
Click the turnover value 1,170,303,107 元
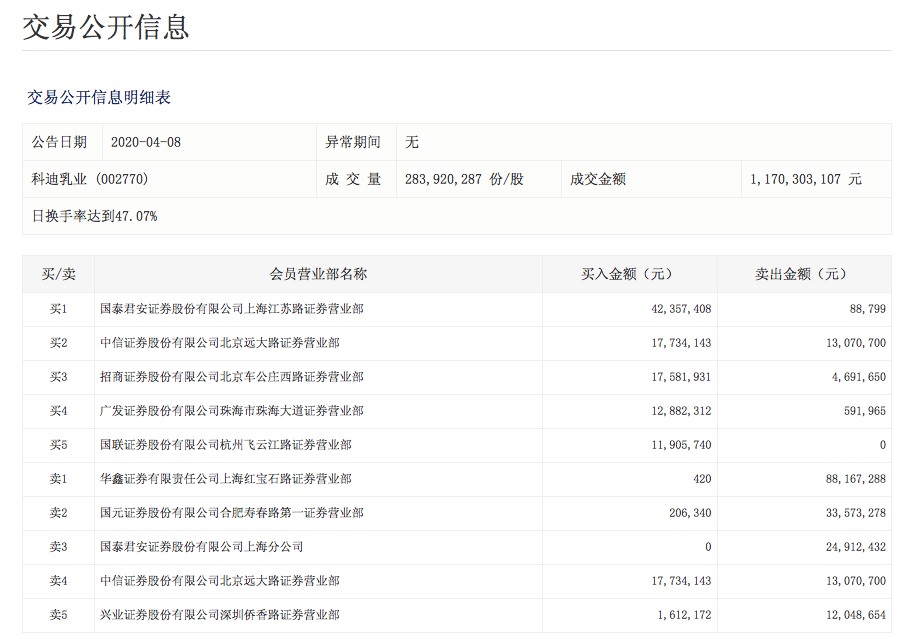(x=805, y=179)
